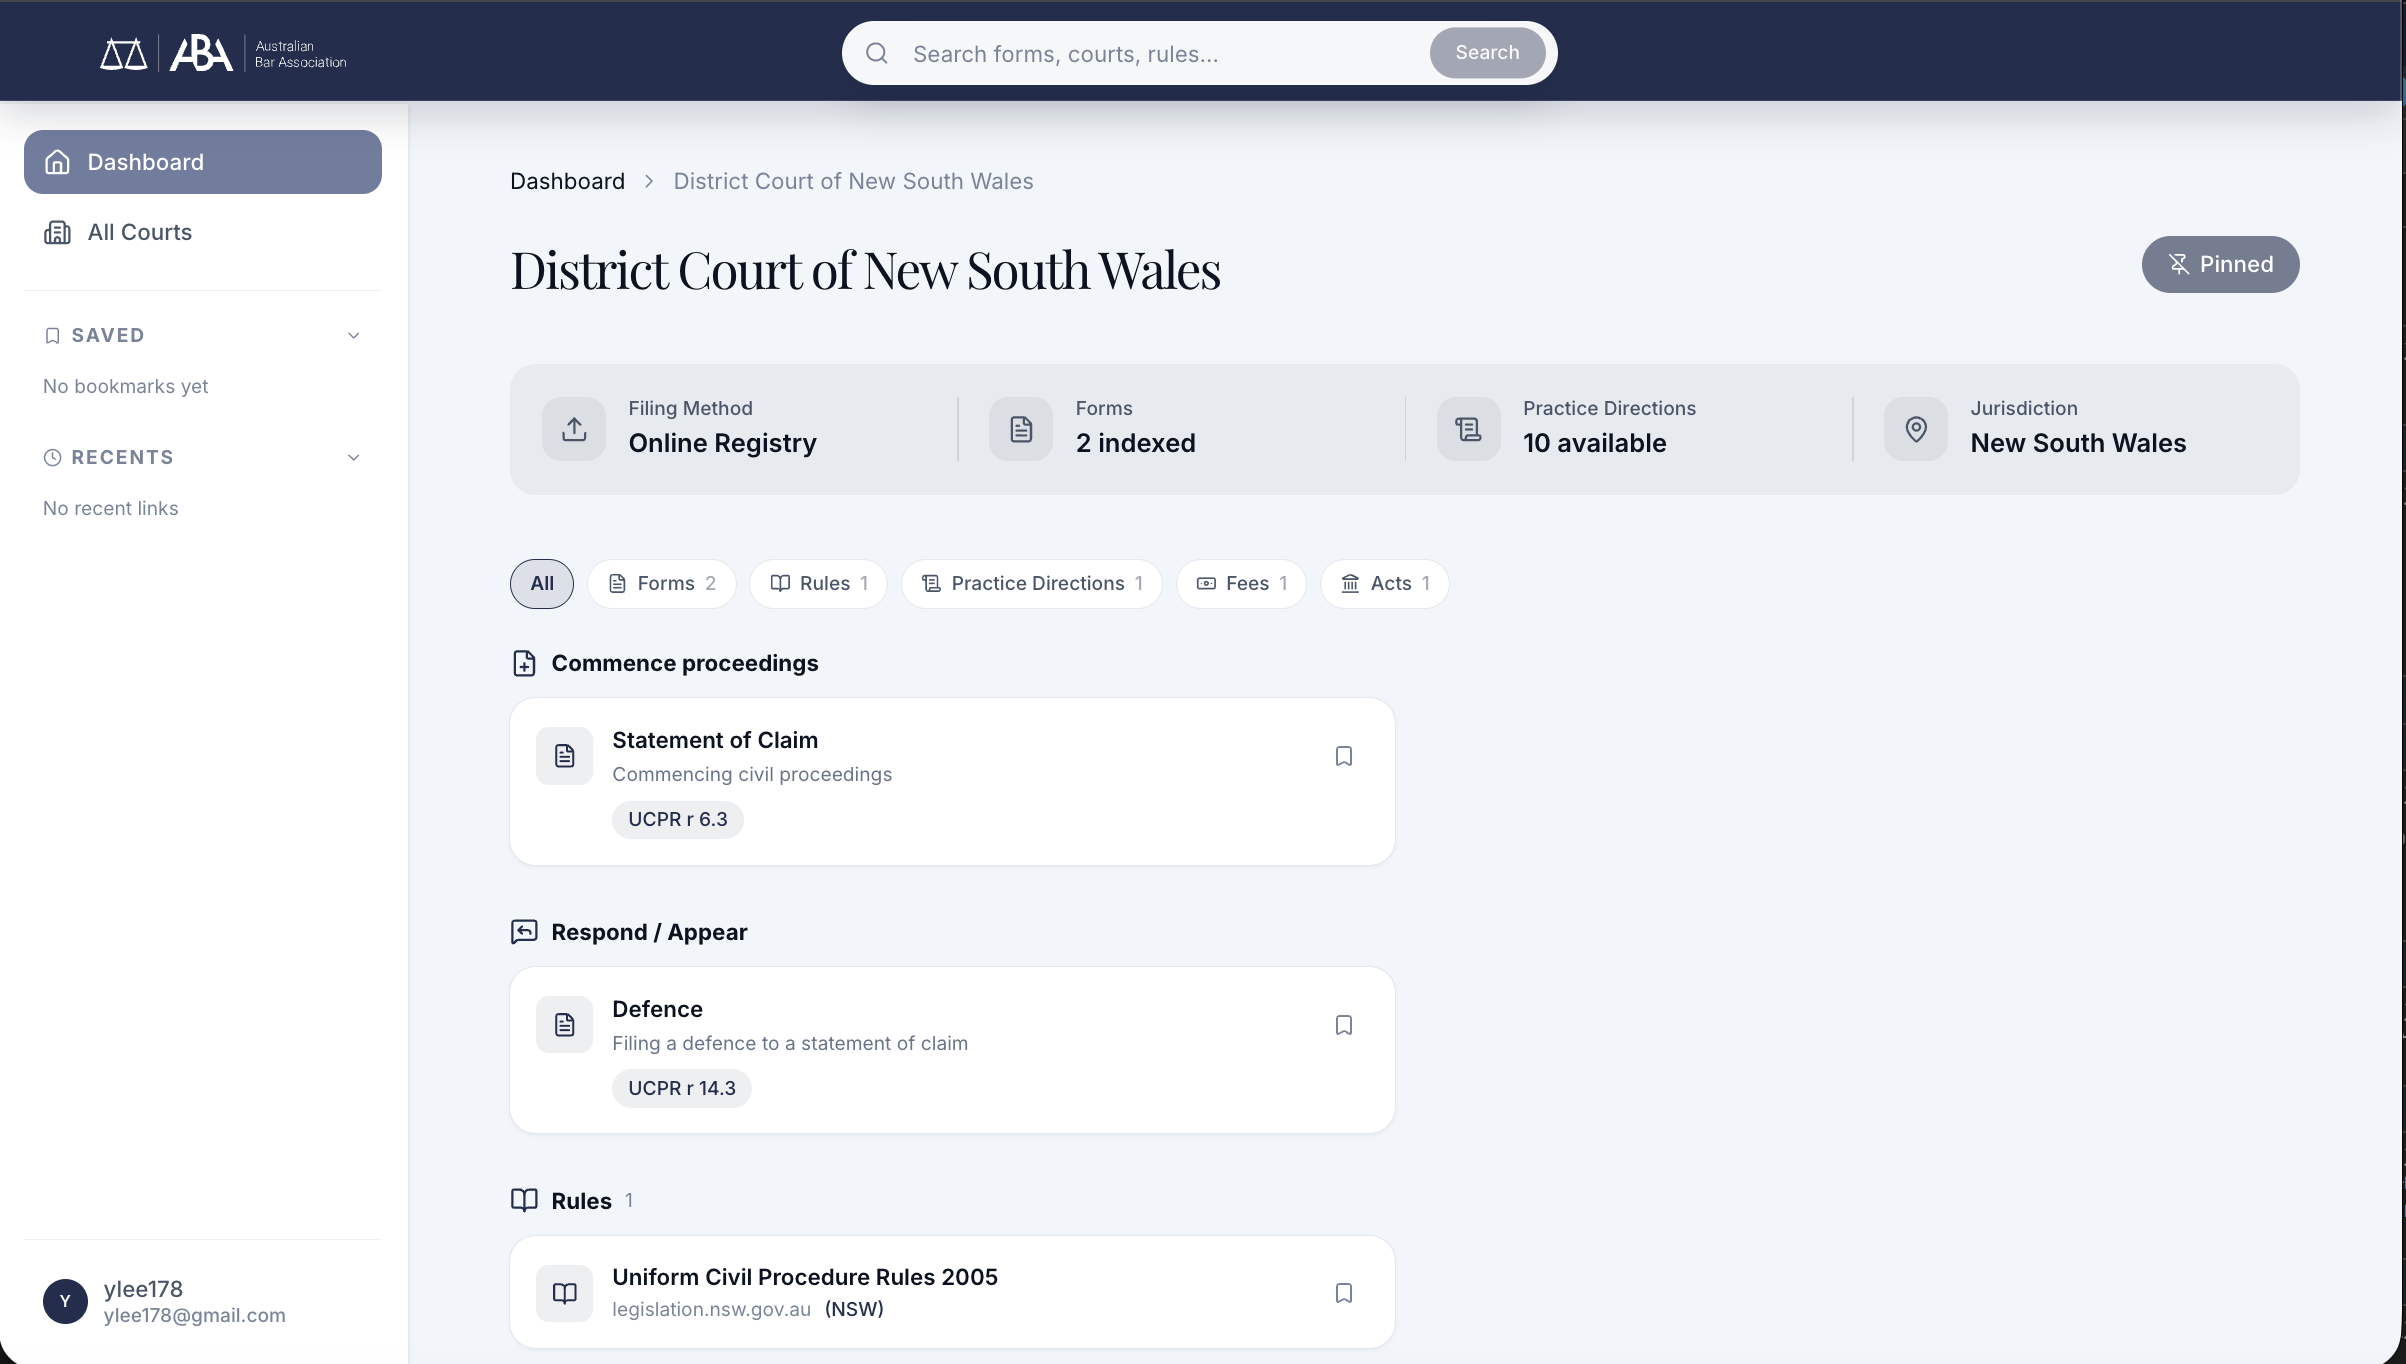Click the Practice Directions scroll icon

pyautogui.click(x=1467, y=429)
